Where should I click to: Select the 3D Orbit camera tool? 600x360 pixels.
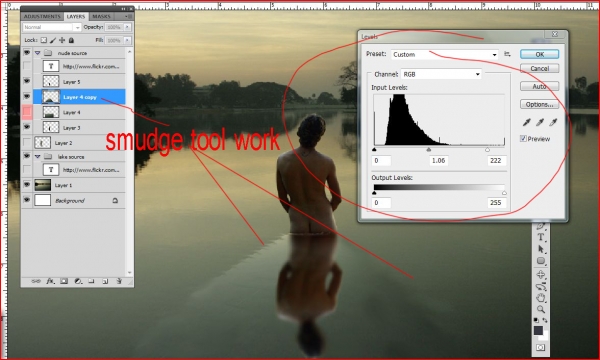tap(541, 286)
